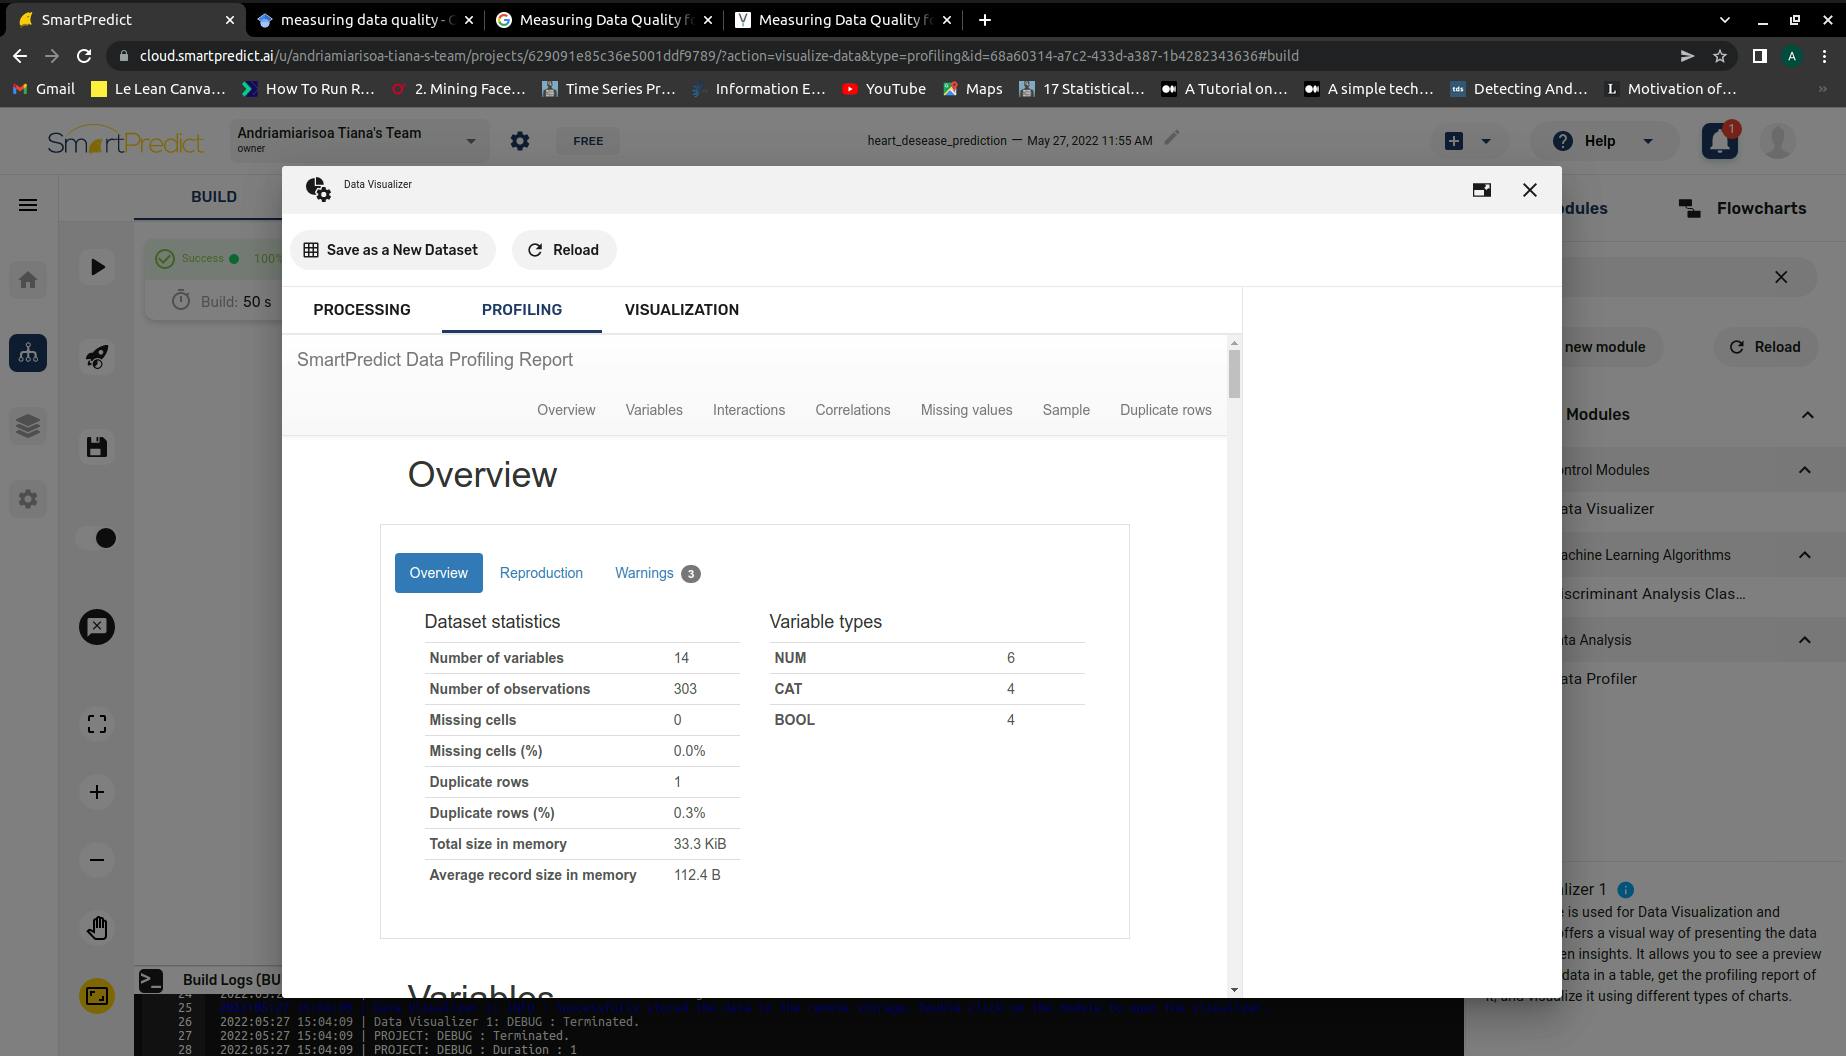Click the info icon beside Visualizer 1

1625,890
